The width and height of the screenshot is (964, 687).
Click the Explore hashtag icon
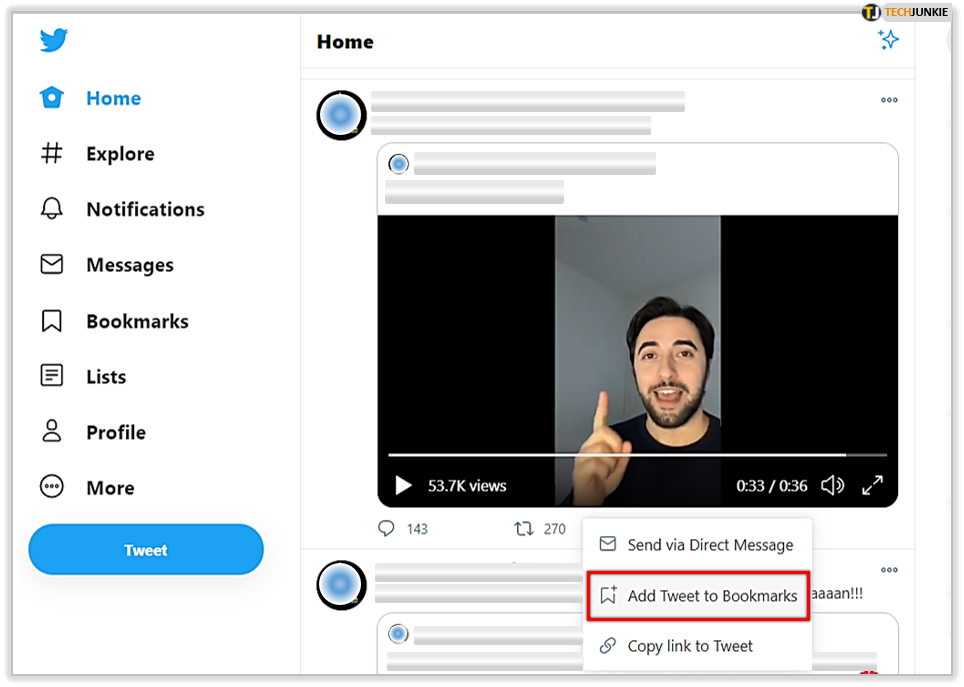[52, 153]
